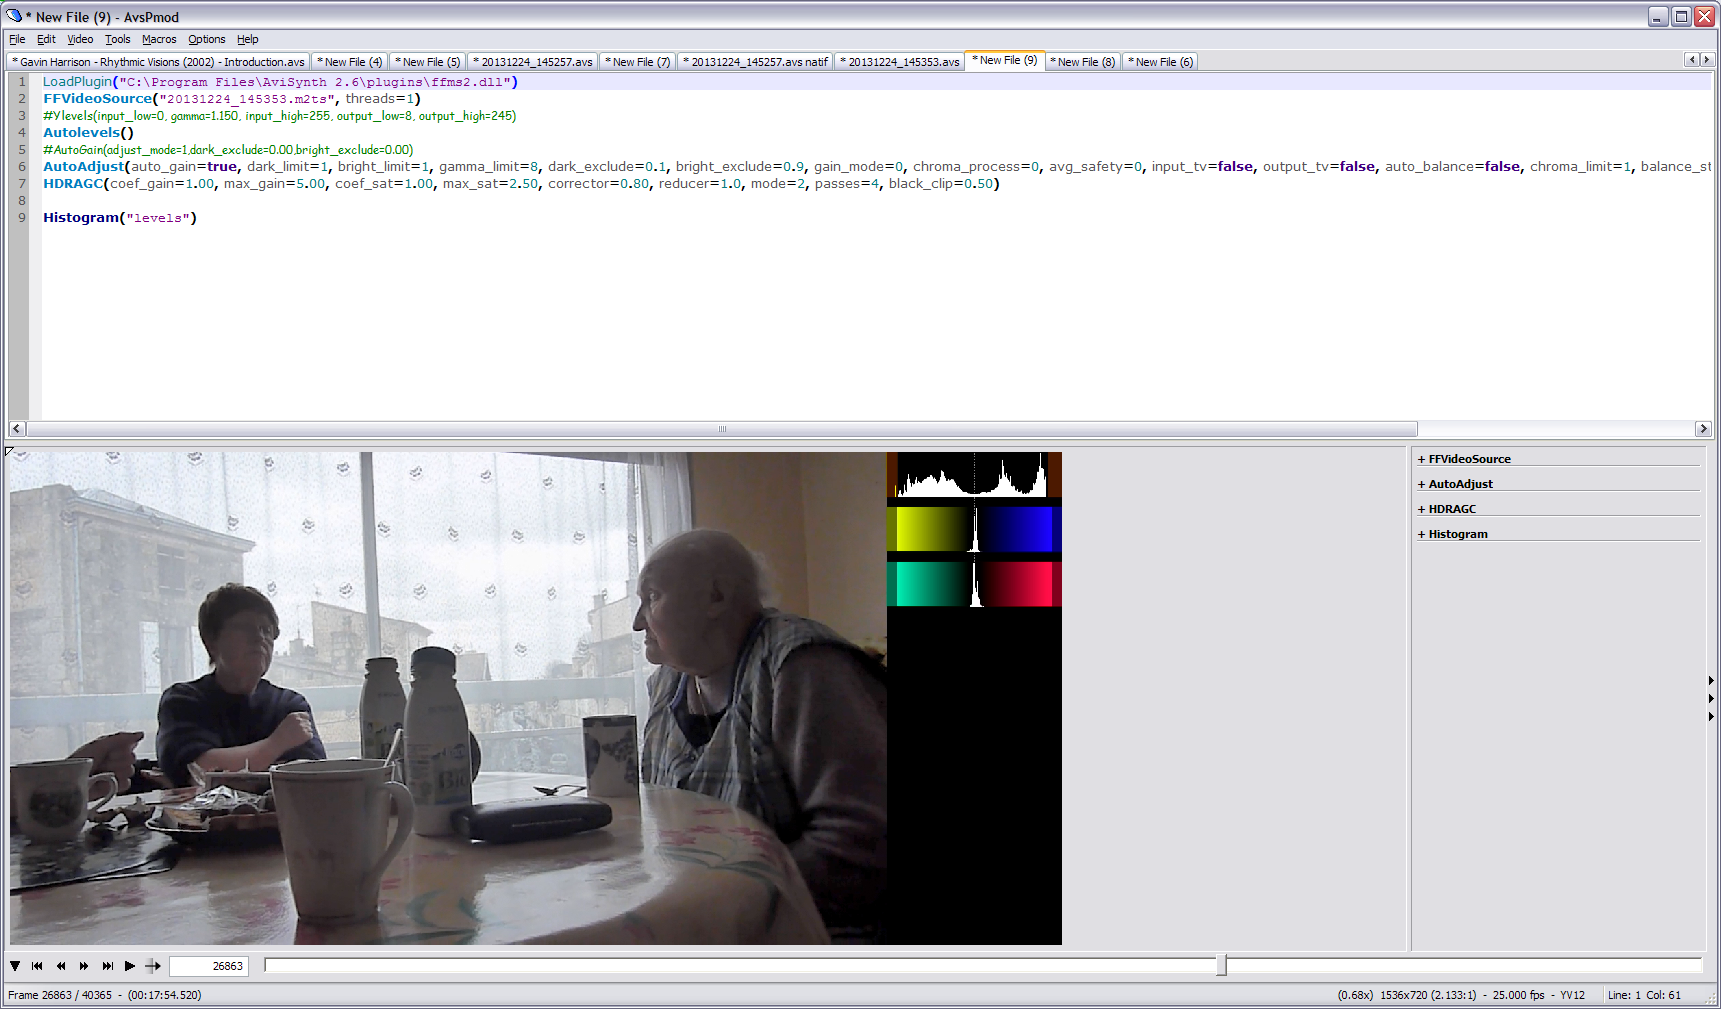The height and width of the screenshot is (1009, 1721).
Task: Select the active New File (9) tab
Action: 1005,60
